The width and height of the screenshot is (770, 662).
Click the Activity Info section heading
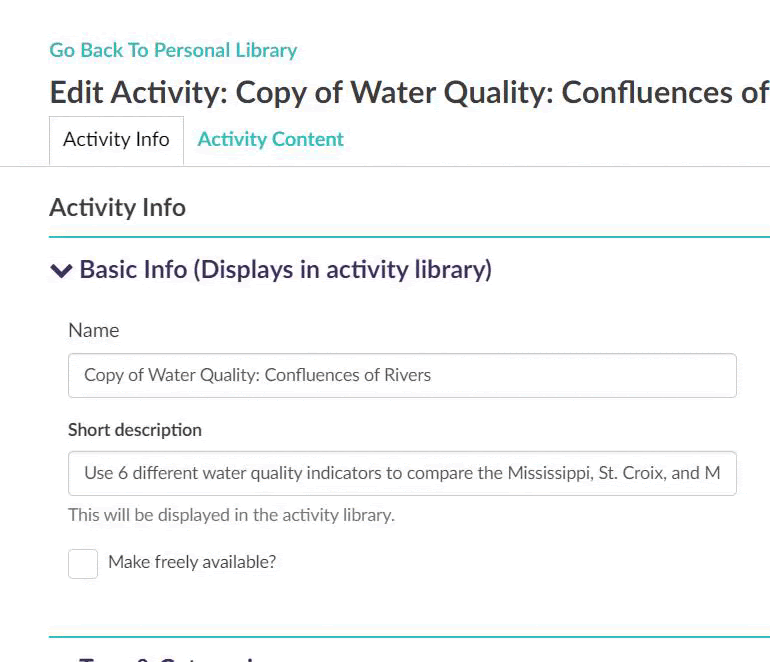pos(117,207)
